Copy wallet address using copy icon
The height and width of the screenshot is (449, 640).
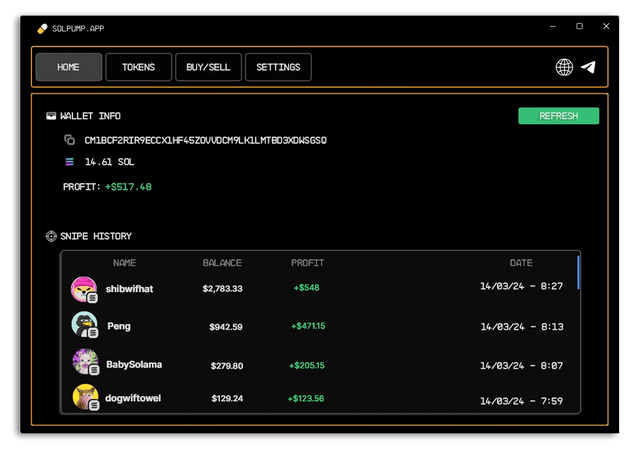coord(70,140)
